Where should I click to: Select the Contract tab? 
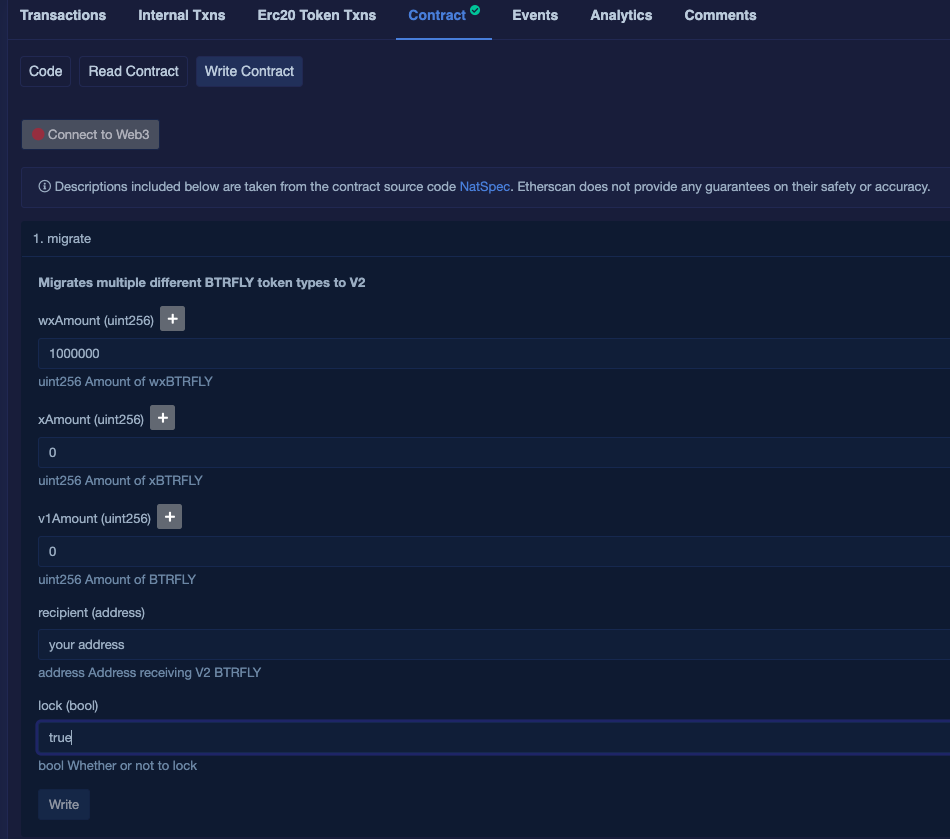point(437,16)
